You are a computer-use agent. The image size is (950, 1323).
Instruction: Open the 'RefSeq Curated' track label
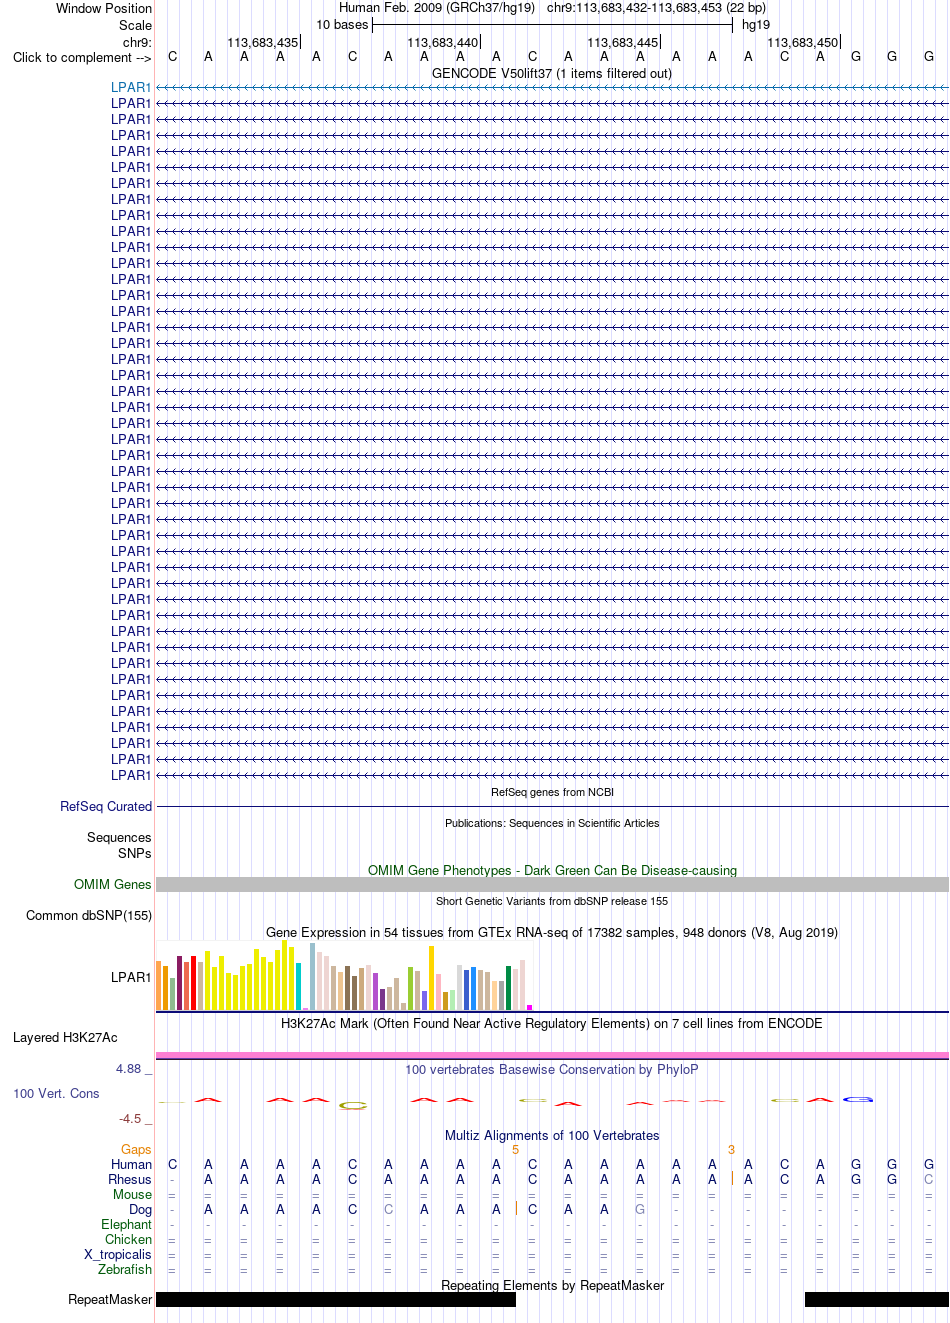click(106, 806)
